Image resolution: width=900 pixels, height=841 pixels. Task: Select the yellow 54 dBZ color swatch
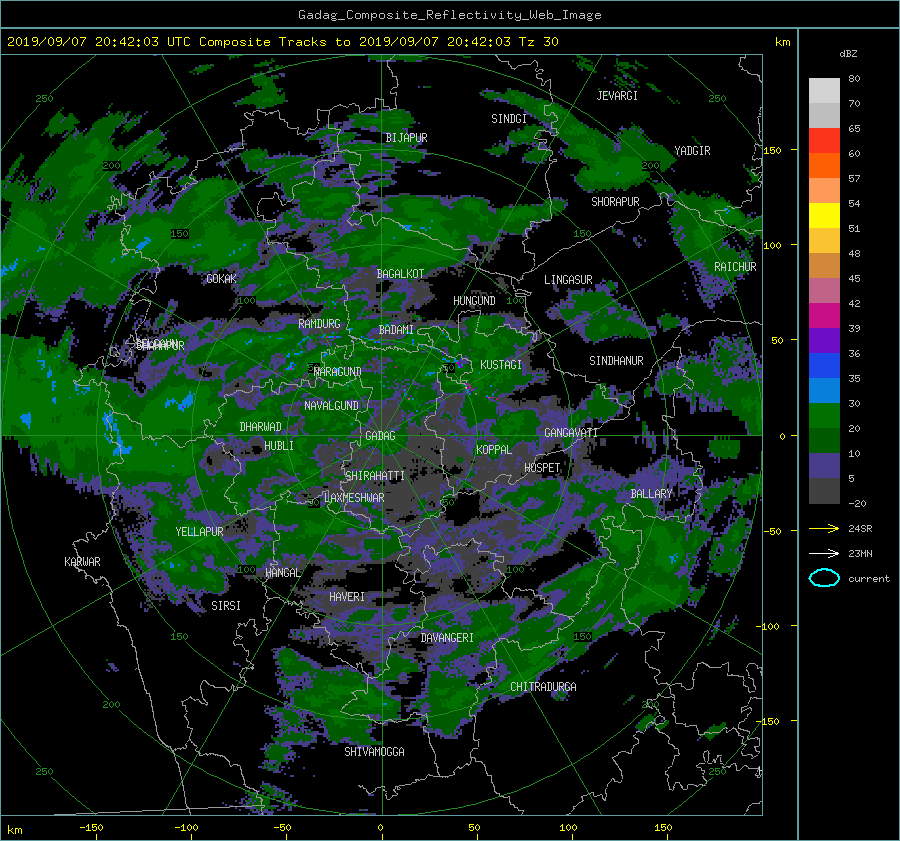824,216
